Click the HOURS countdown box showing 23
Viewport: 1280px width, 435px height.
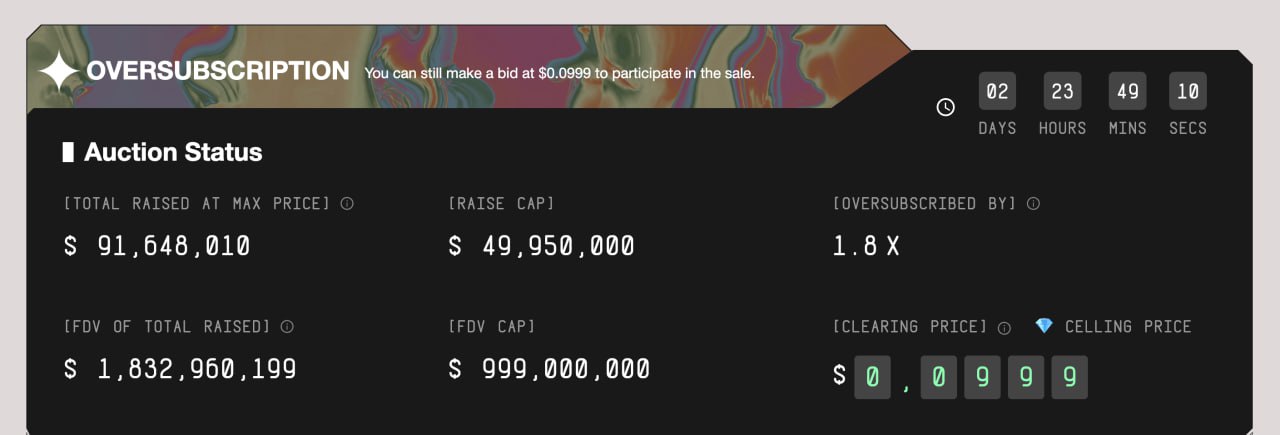pyautogui.click(x=1062, y=92)
